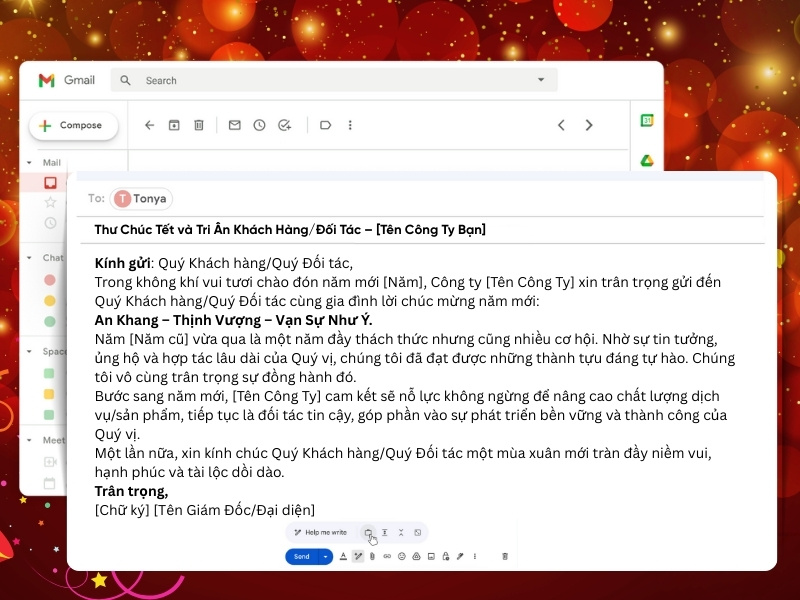Click the attach files paperclip icon
The height and width of the screenshot is (600, 800).
pos(372,556)
